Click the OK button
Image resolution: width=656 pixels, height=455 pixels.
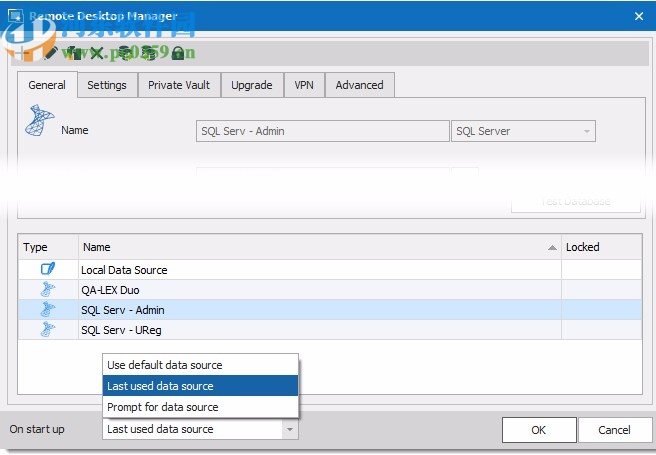(539, 430)
